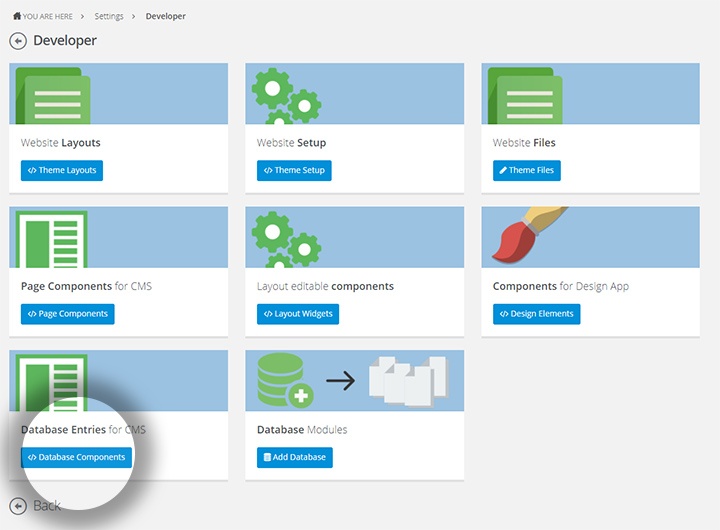
Task: Open Theme Layouts button
Action: [62, 170]
